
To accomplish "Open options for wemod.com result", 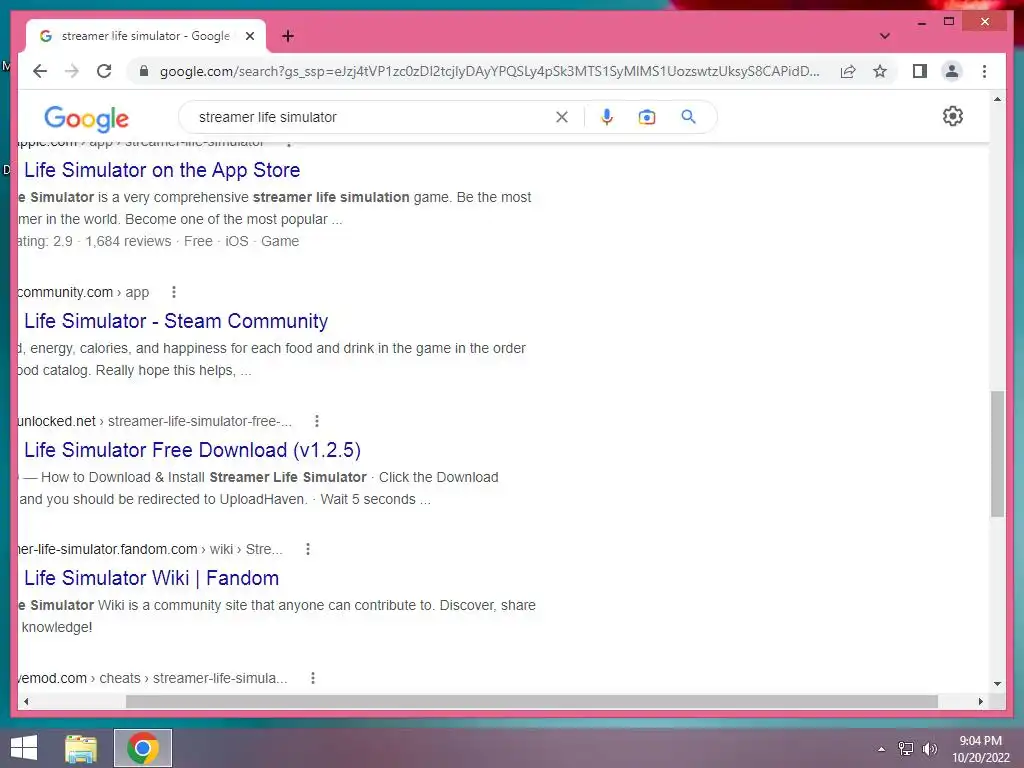I will pyautogui.click(x=313, y=678).
